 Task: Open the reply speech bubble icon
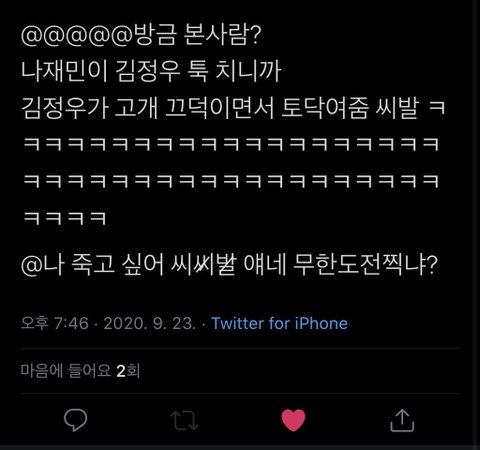pyautogui.click(x=76, y=420)
